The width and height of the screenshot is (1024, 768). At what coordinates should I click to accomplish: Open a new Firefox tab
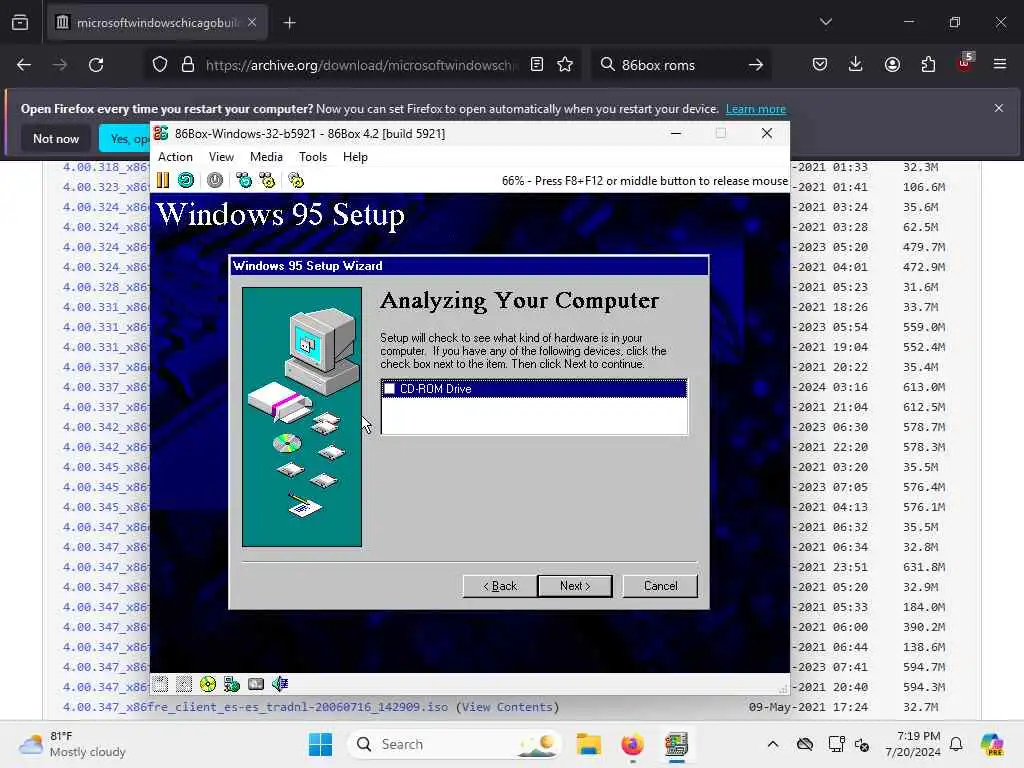(289, 23)
